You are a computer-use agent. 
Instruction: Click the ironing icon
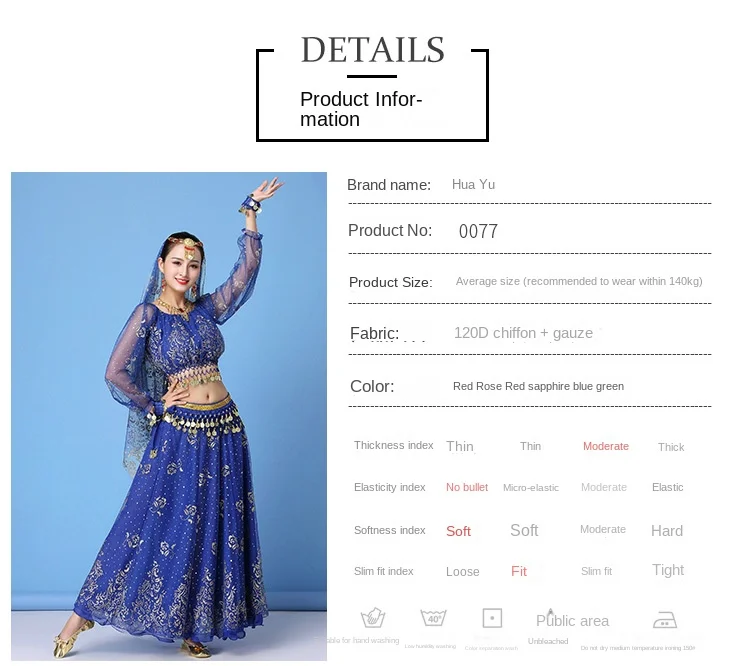665,620
